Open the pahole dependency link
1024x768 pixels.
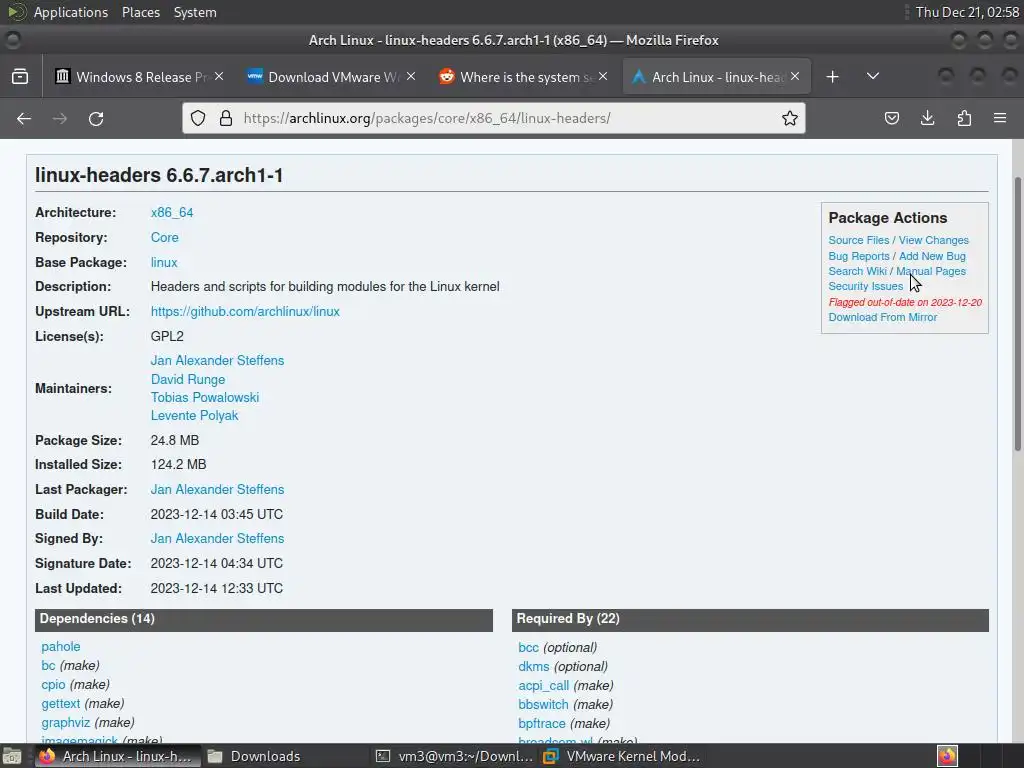pos(61,647)
